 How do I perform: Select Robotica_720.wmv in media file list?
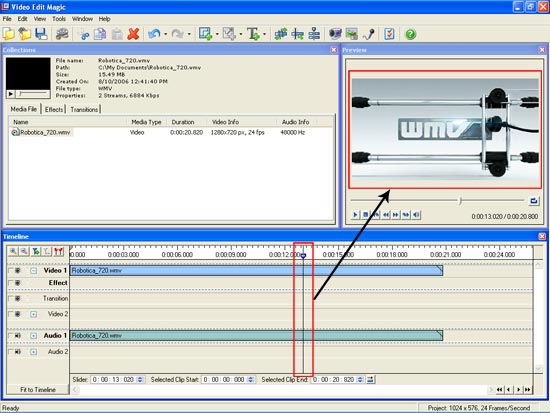click(x=41, y=132)
